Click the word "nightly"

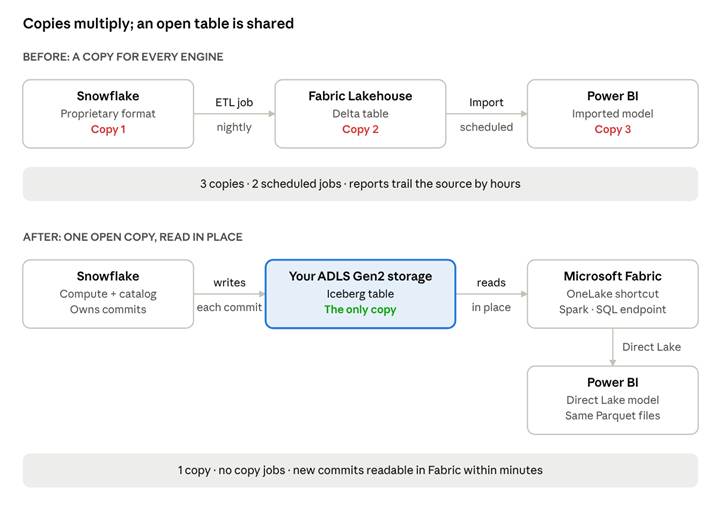(234, 127)
